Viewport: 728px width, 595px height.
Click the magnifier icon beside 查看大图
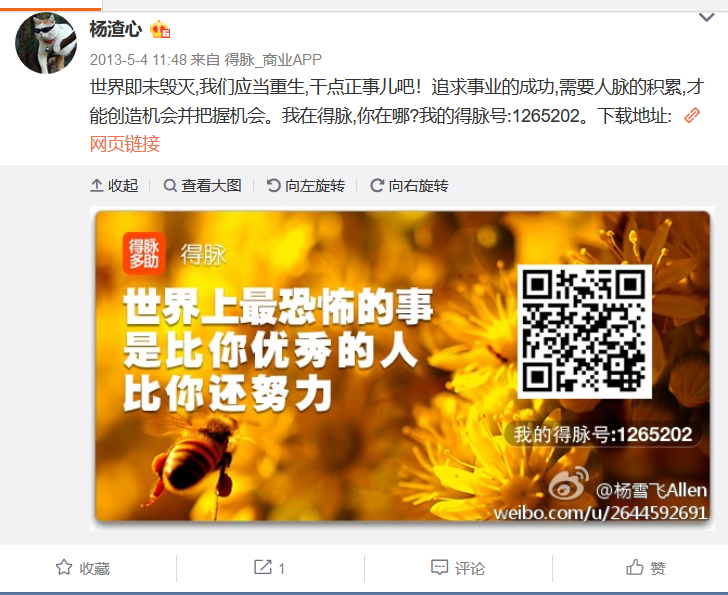point(170,186)
